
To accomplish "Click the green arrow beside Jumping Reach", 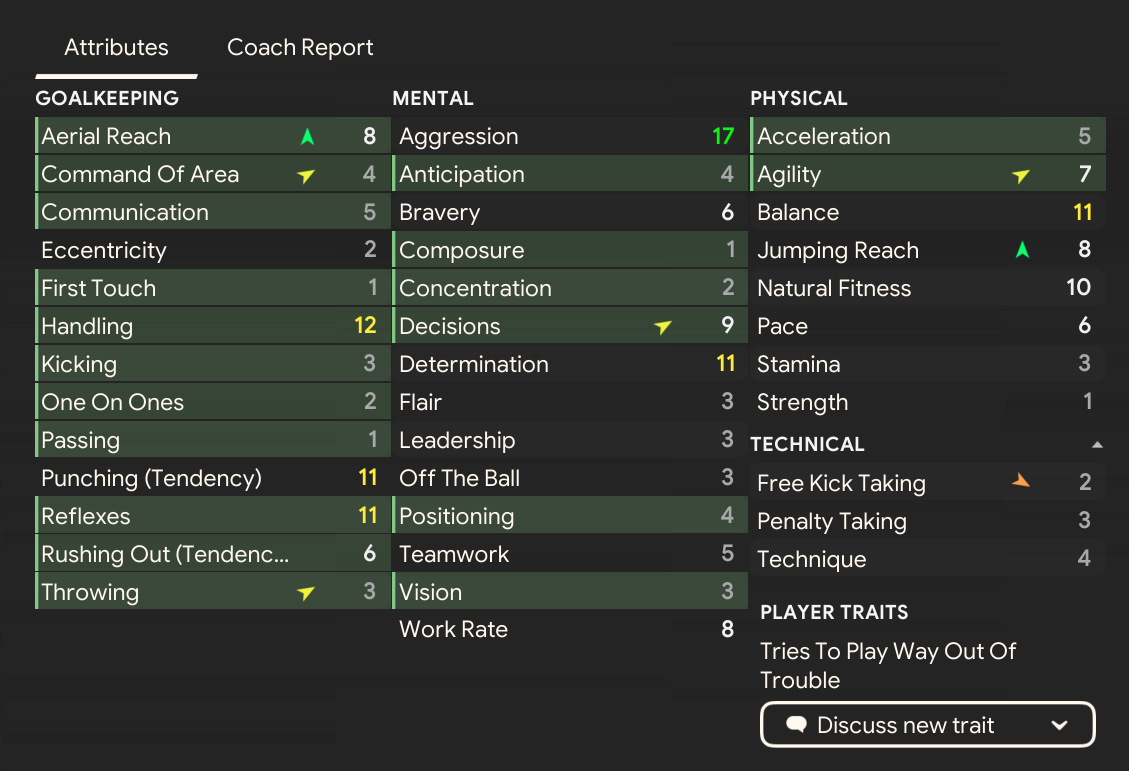I will pyautogui.click(x=1022, y=250).
